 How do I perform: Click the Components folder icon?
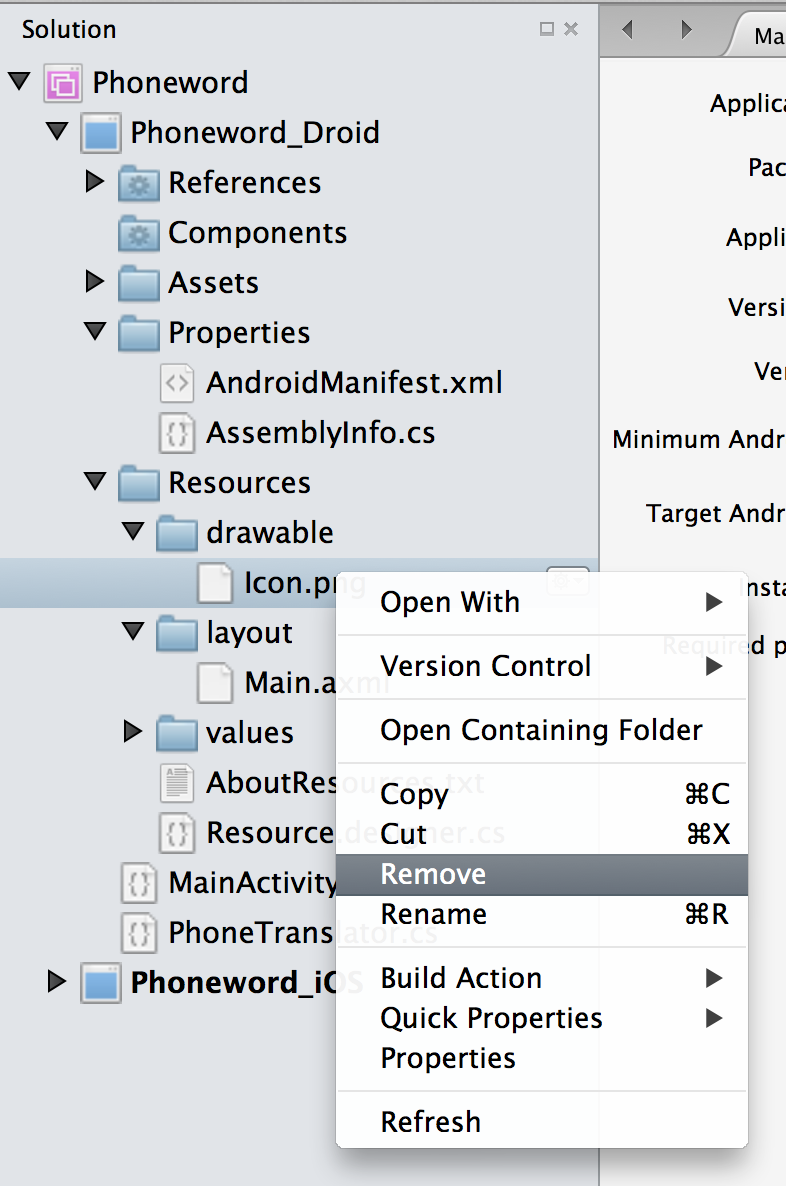point(138,233)
